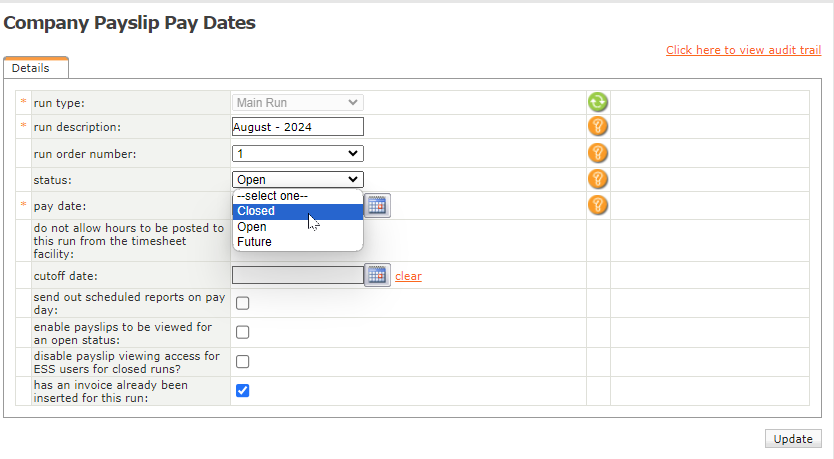834x459 pixels.
Task: Pick the Open option in status list
Action: pos(252,227)
